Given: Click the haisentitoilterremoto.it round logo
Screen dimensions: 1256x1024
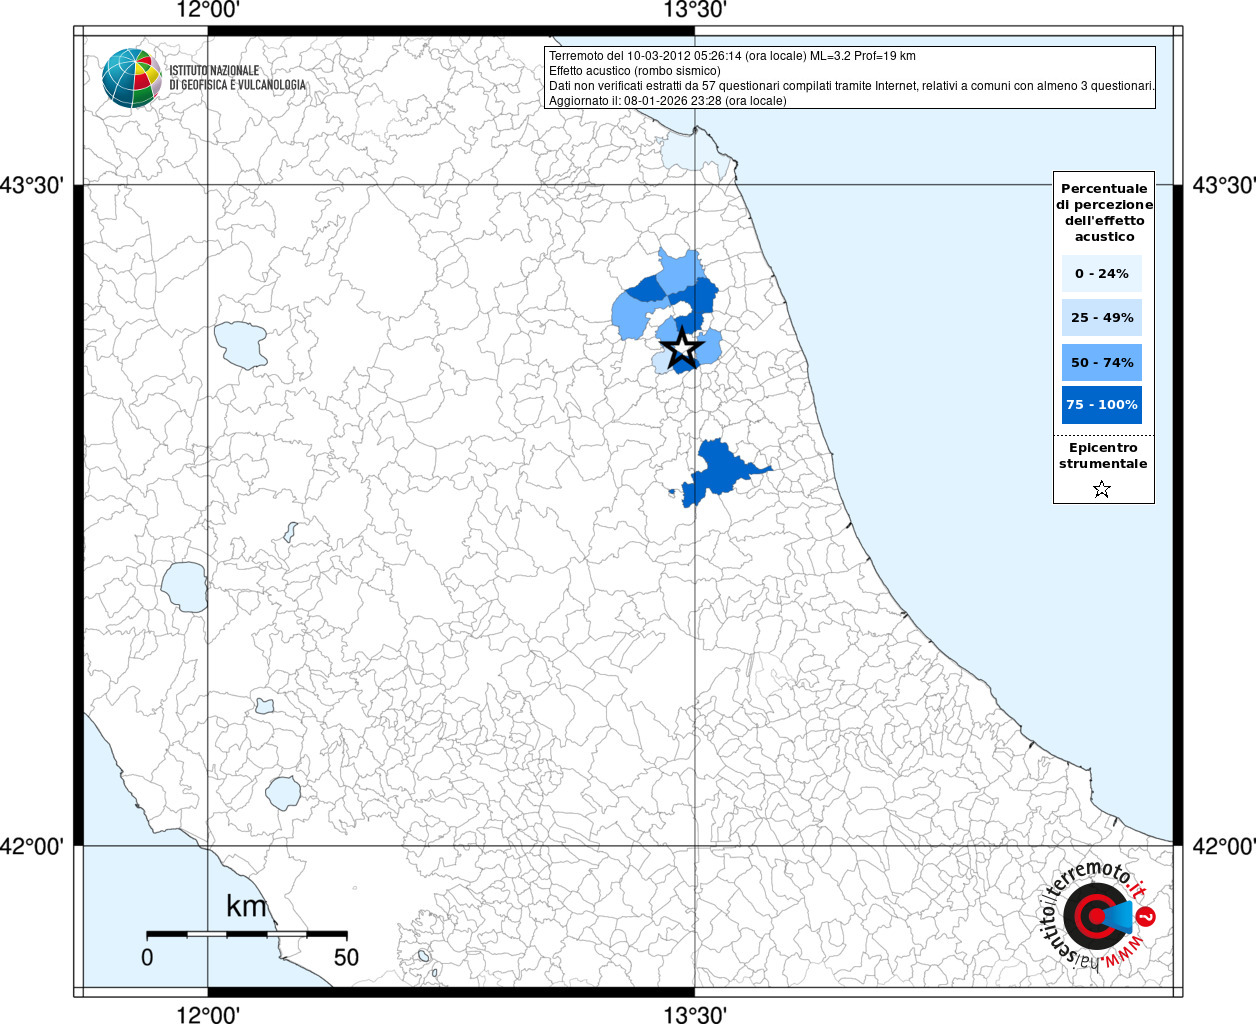Looking at the screenshot, I should [1099, 917].
